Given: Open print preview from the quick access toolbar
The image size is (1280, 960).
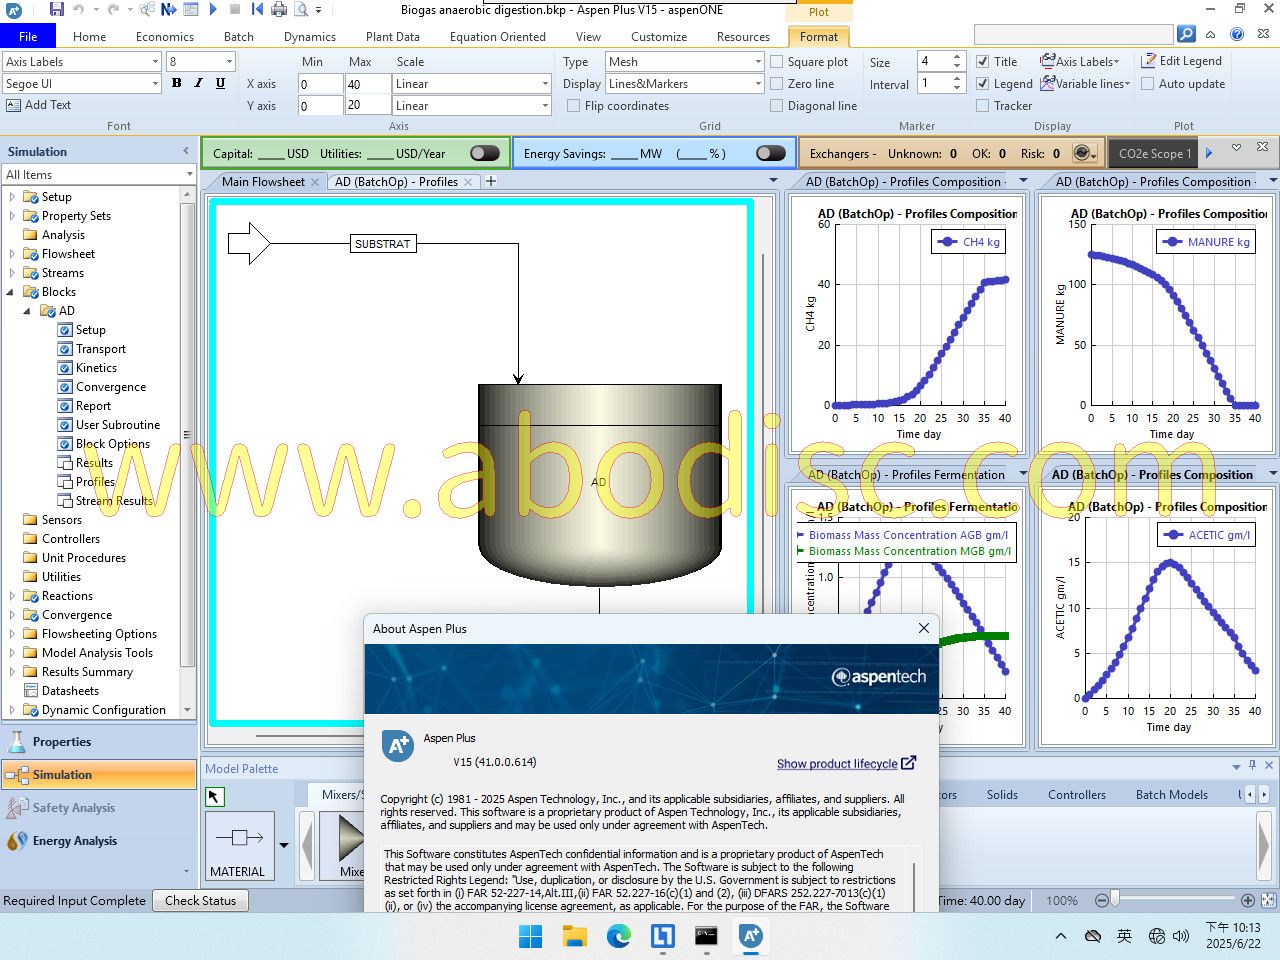Looking at the screenshot, I should [300, 10].
